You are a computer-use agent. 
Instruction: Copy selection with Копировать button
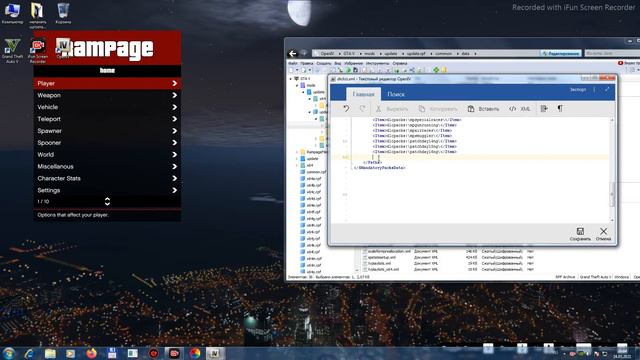pyautogui.click(x=438, y=109)
